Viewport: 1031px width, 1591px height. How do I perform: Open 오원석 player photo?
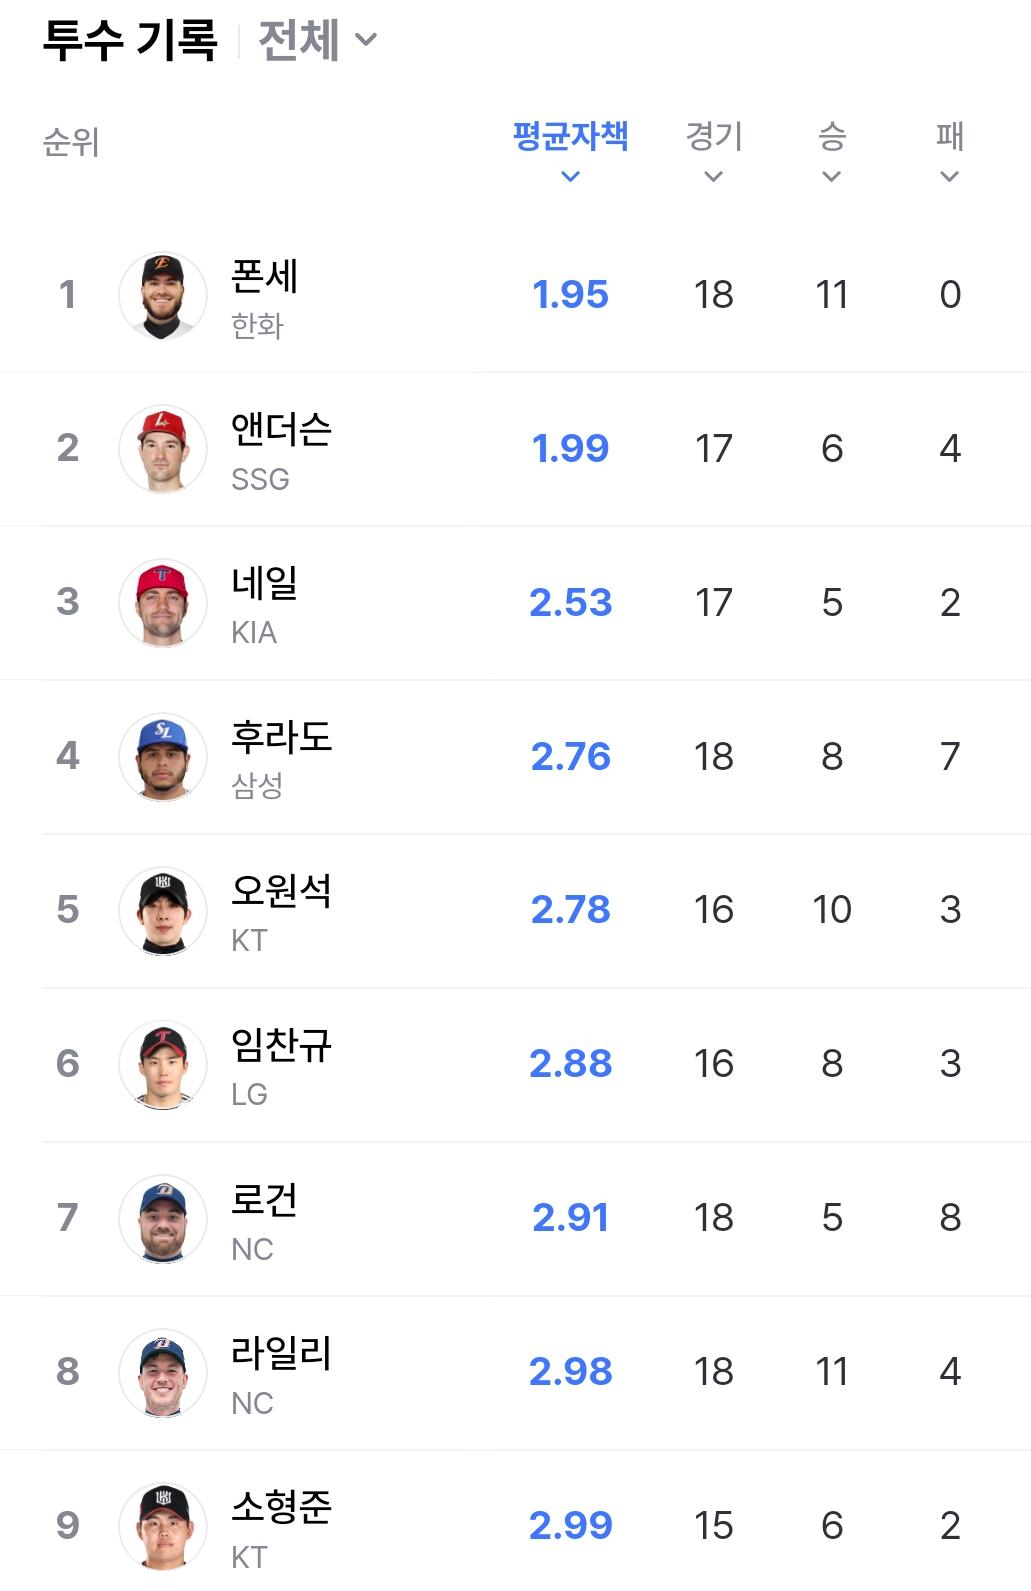point(163,911)
